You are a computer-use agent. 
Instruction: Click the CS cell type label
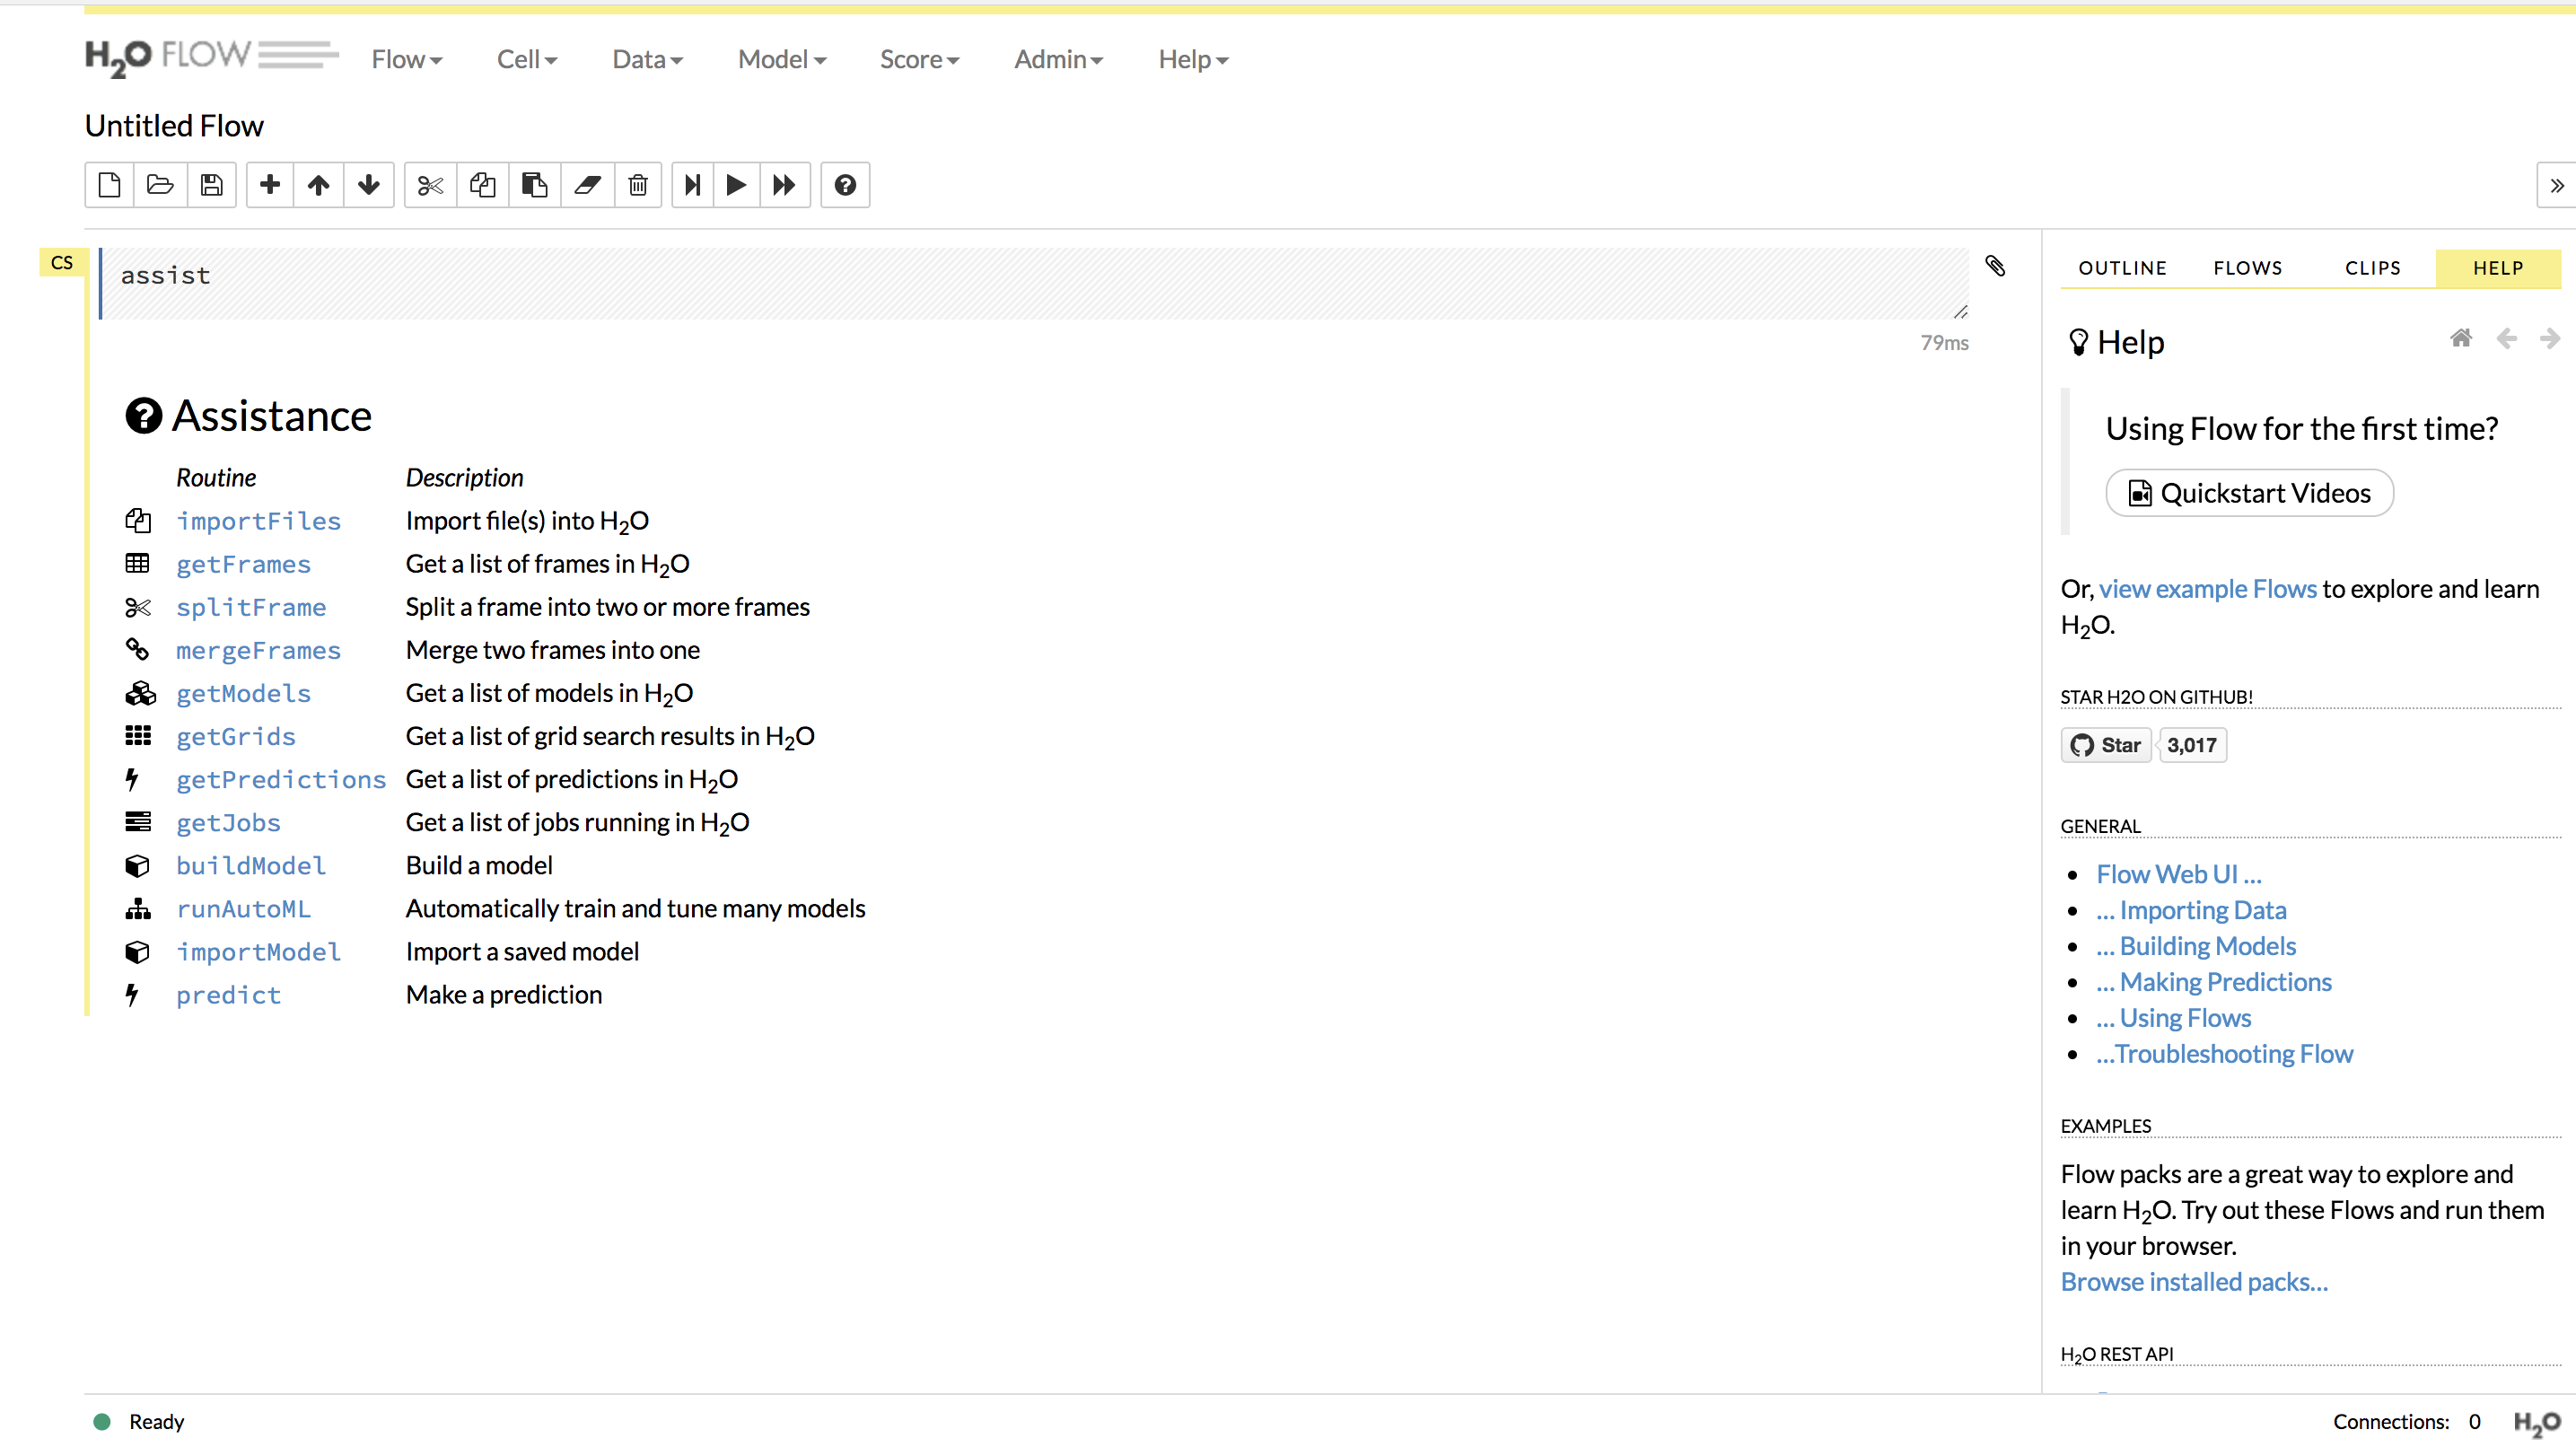click(x=62, y=263)
